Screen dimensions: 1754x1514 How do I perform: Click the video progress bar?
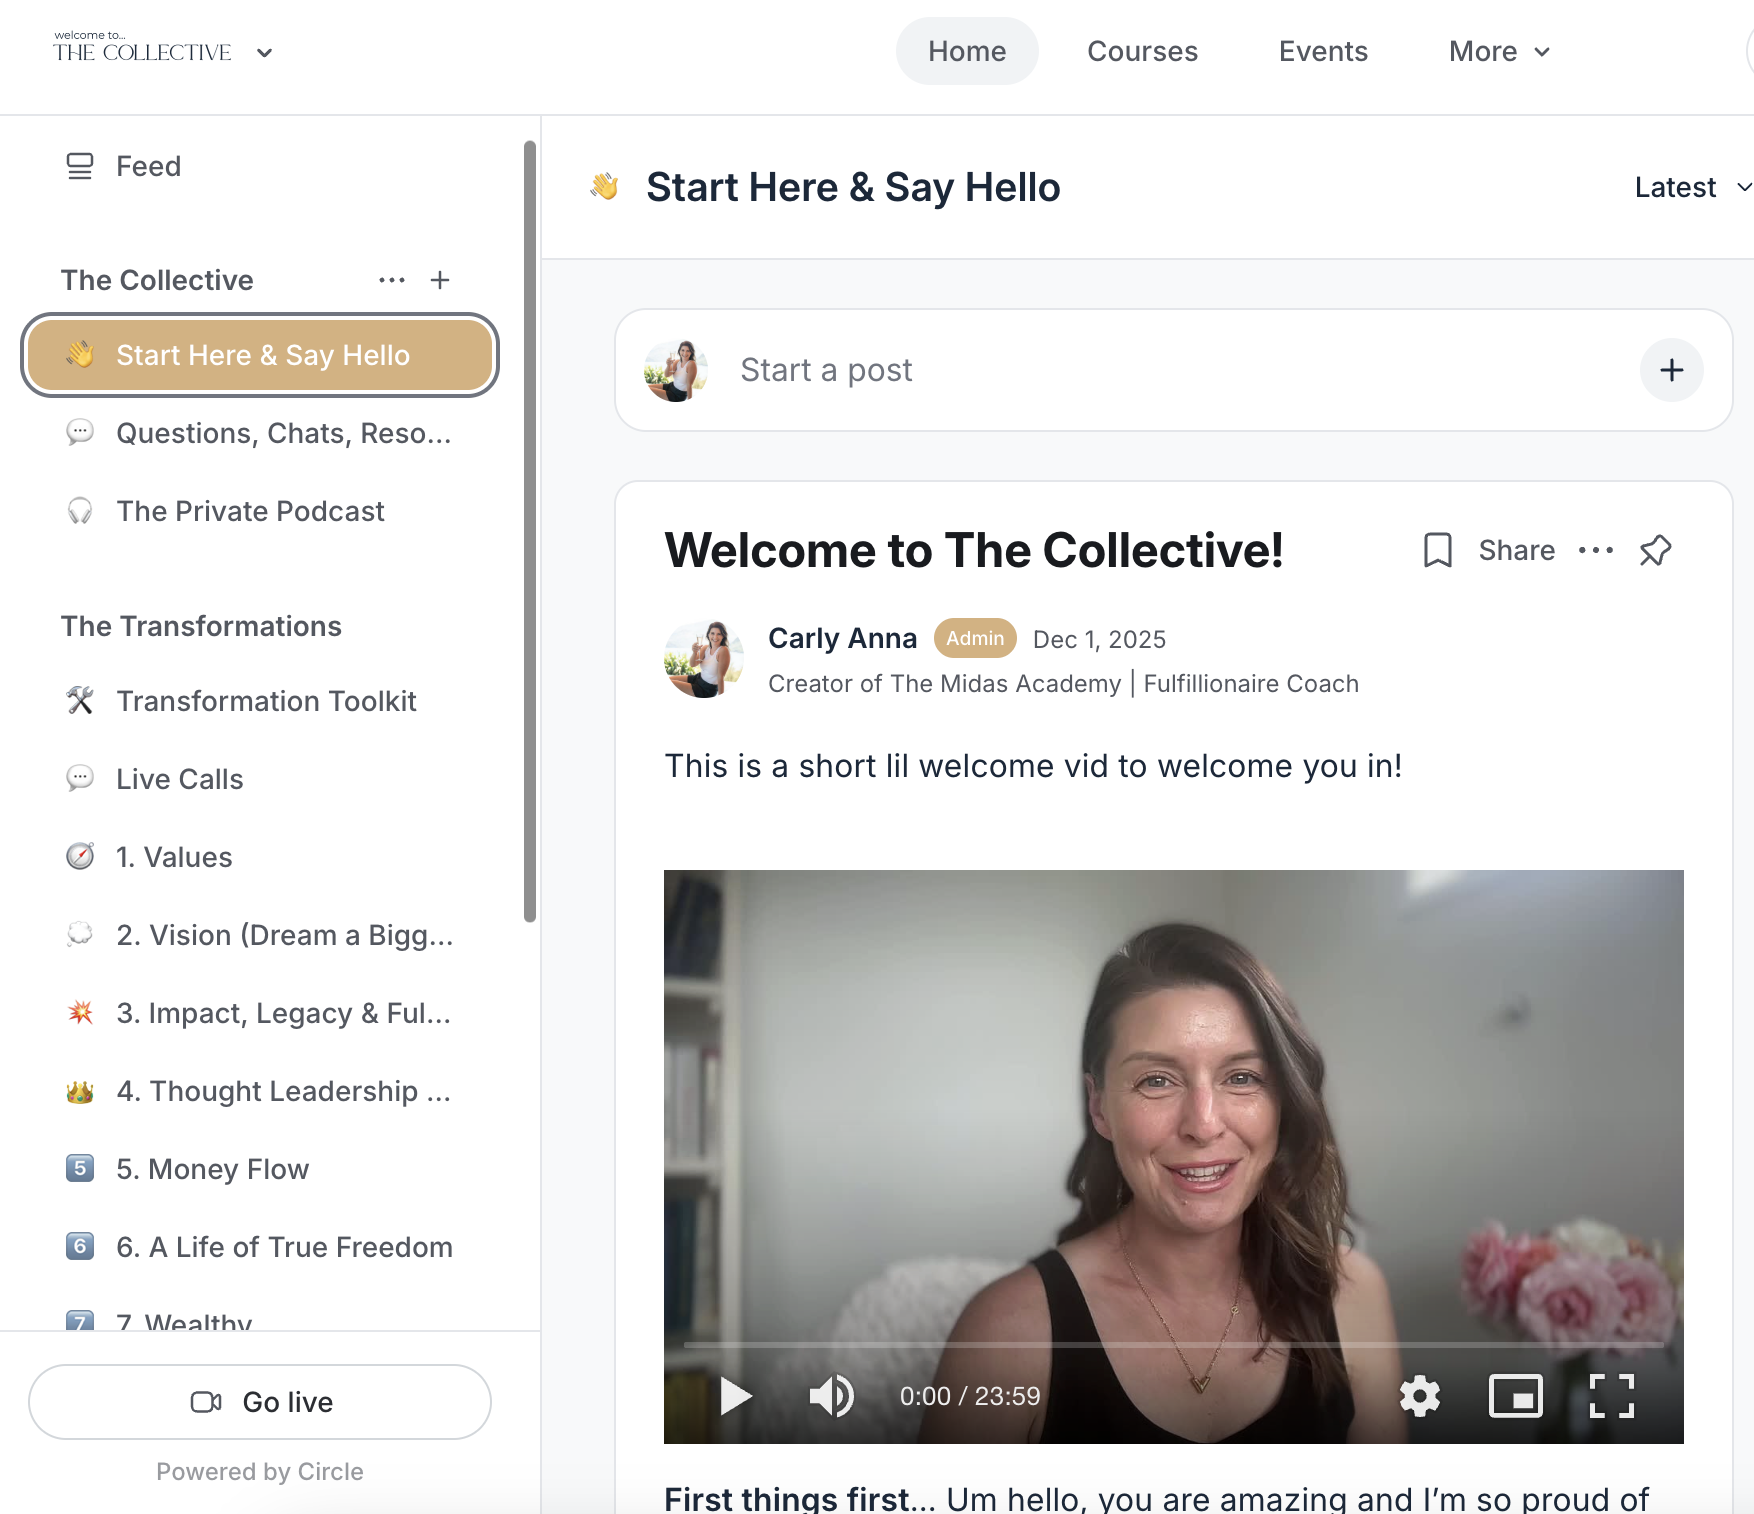pyautogui.click(x=1173, y=1345)
